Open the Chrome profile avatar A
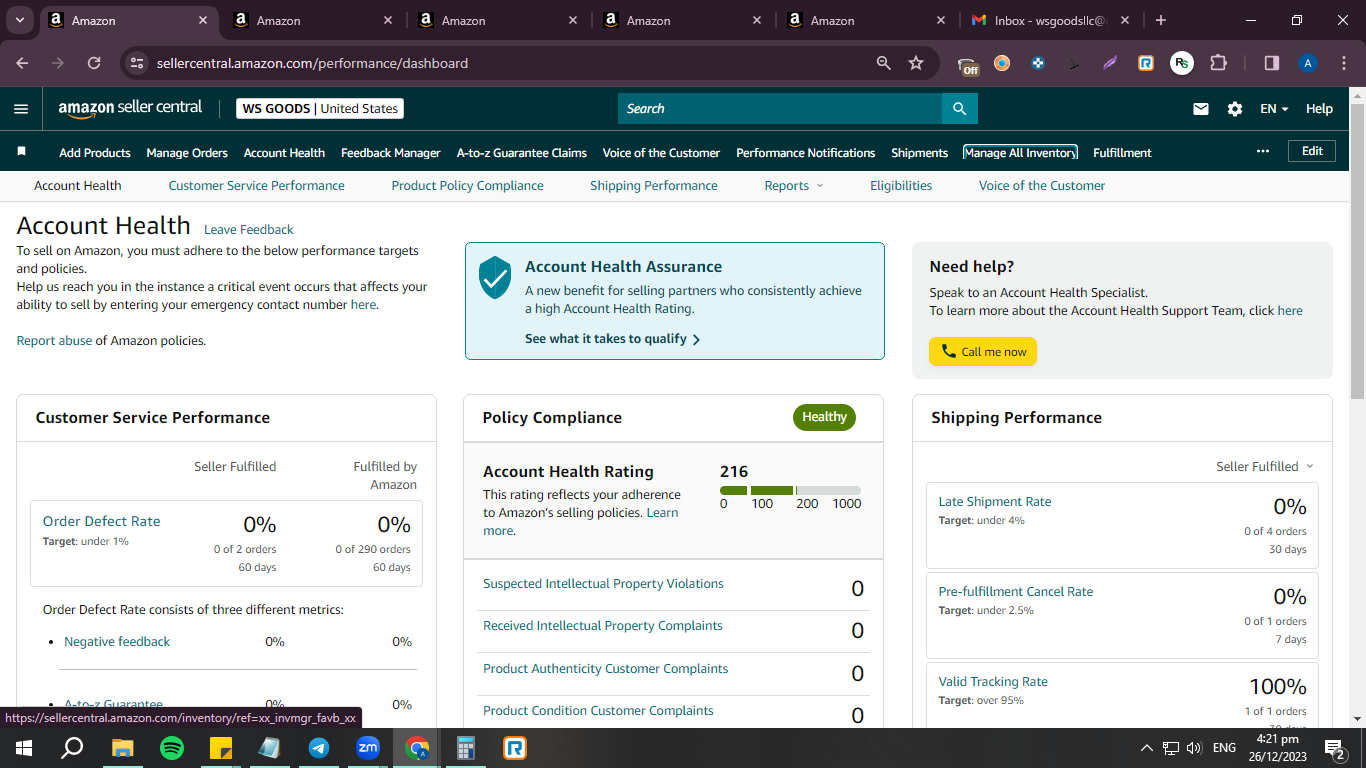The width and height of the screenshot is (1366, 768). (x=1308, y=63)
